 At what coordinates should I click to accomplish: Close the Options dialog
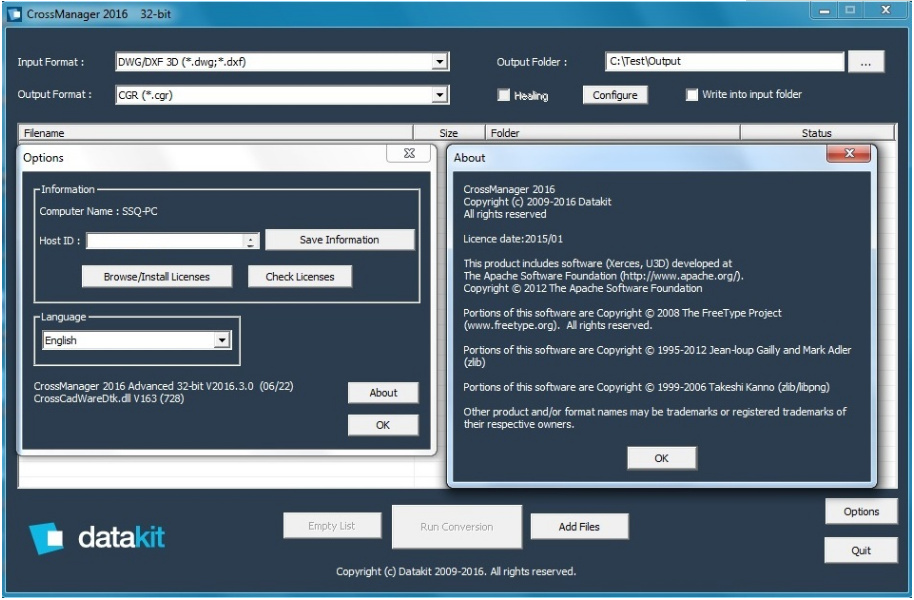[x=409, y=153]
